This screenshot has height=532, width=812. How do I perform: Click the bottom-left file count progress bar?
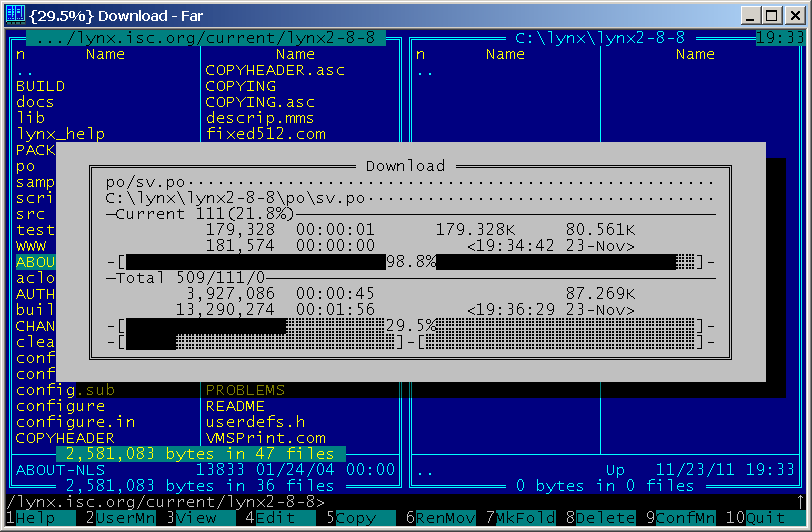click(261, 342)
